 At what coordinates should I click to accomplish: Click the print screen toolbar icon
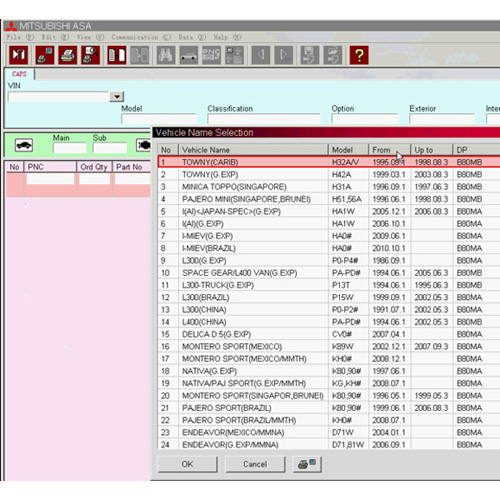[x=44, y=55]
